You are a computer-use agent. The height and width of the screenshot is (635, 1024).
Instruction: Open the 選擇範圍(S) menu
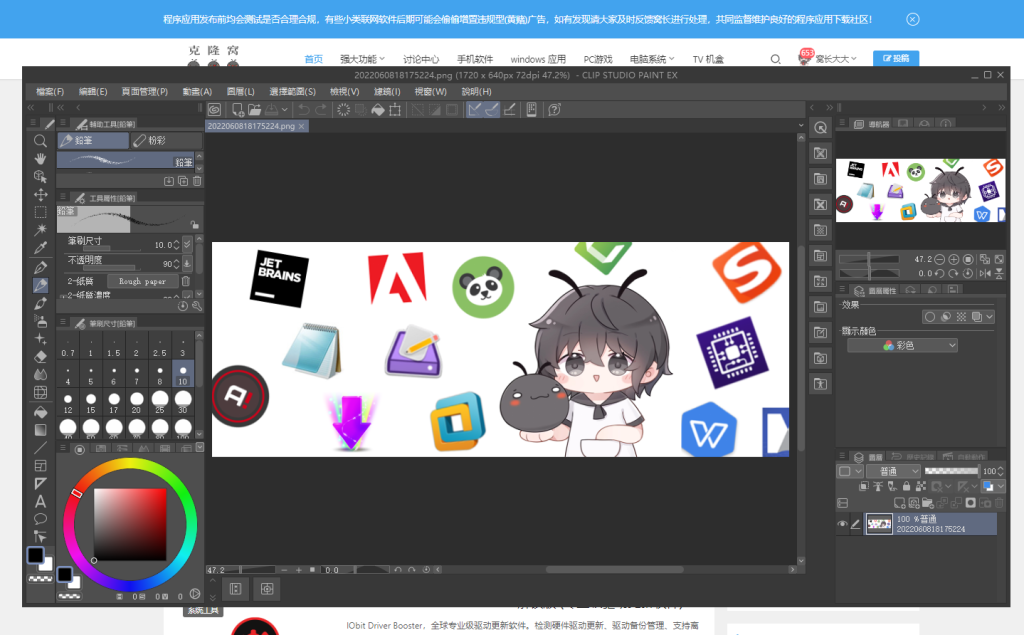click(x=292, y=91)
